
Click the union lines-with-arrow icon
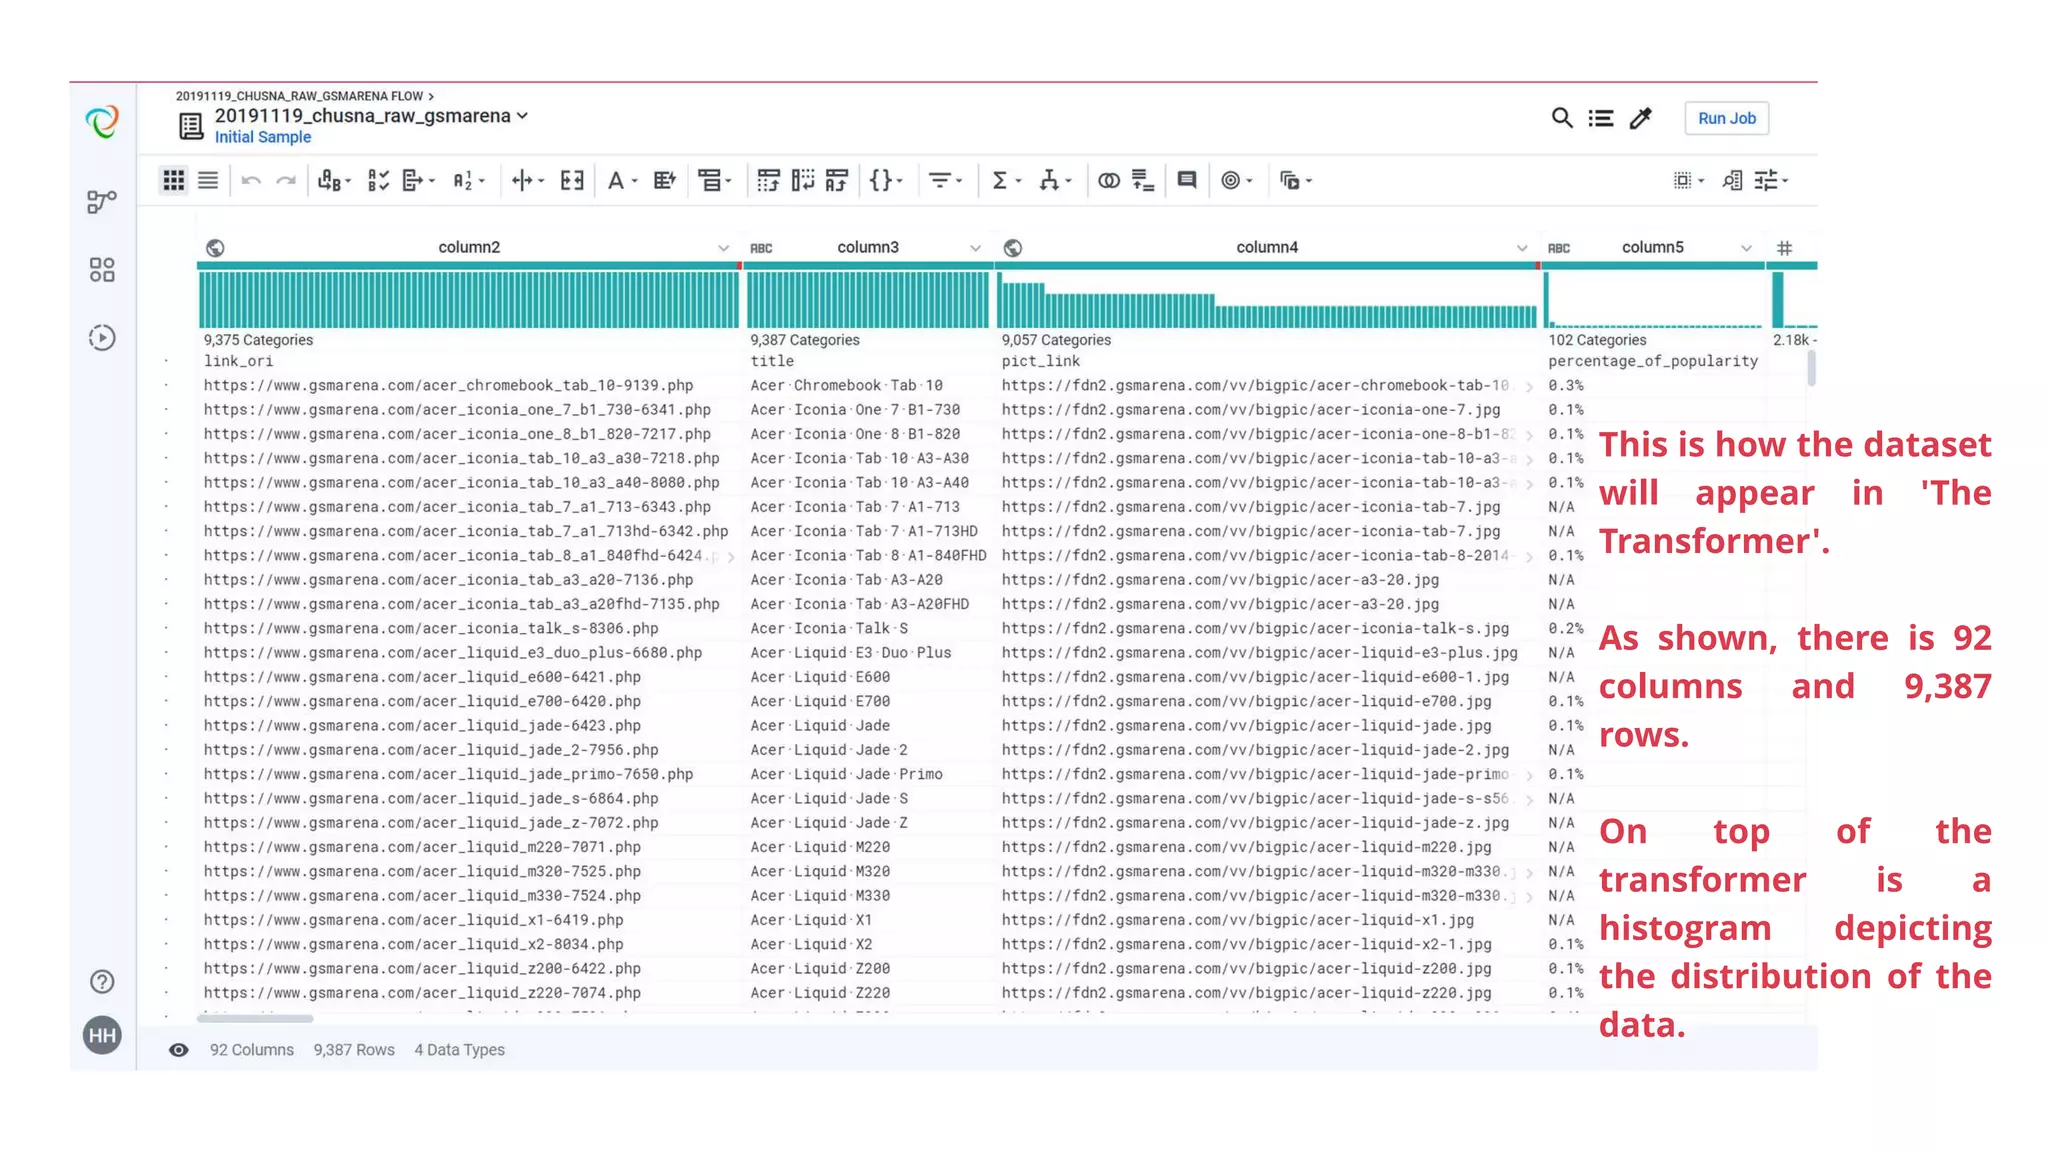(1143, 180)
